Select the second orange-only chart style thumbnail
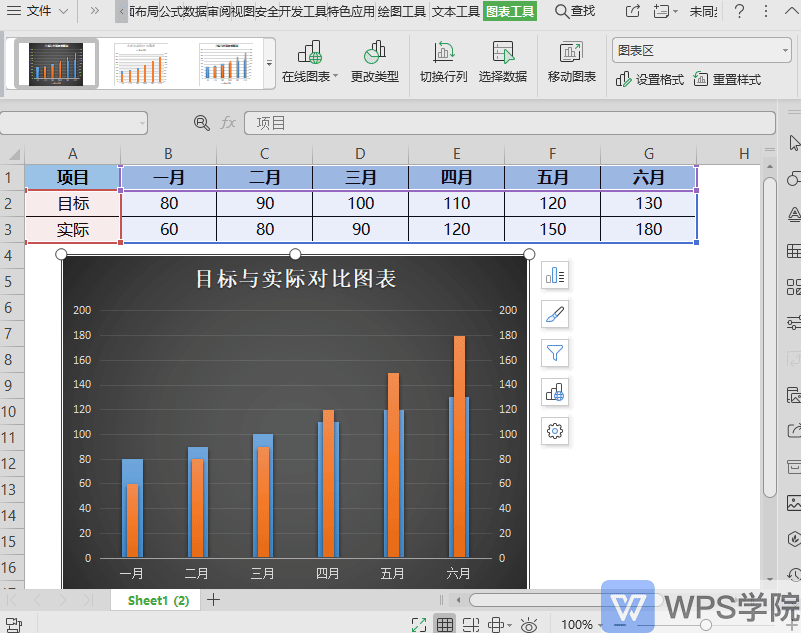This screenshot has width=801, height=633. tap(140, 63)
